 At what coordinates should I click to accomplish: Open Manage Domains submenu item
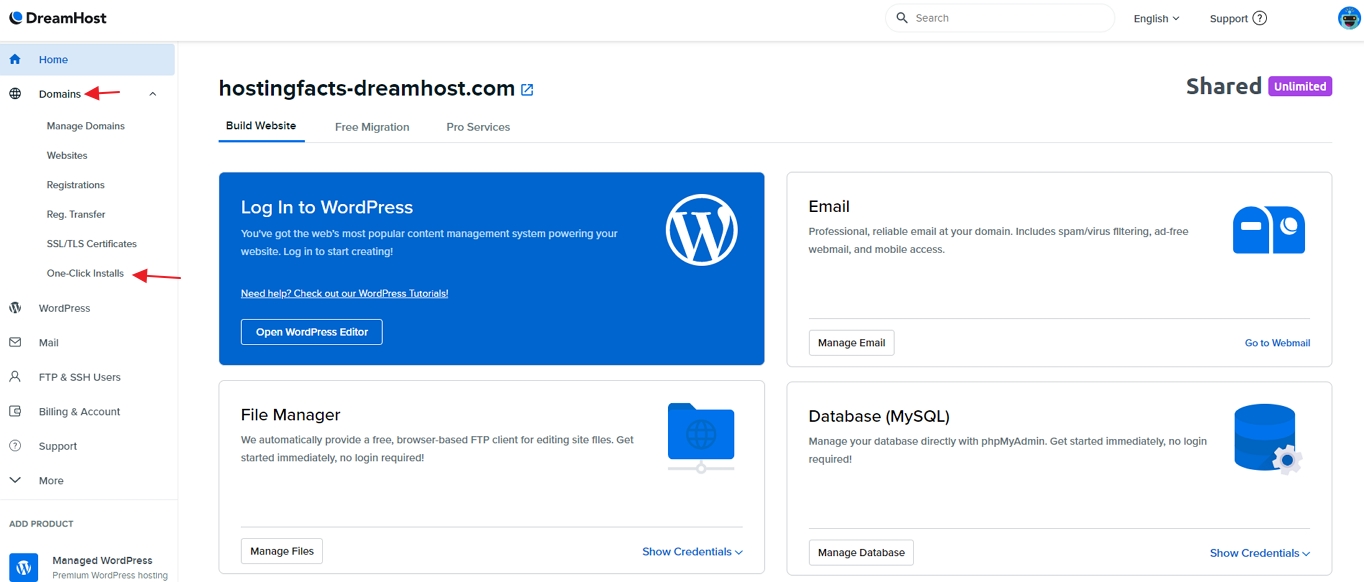coord(86,126)
